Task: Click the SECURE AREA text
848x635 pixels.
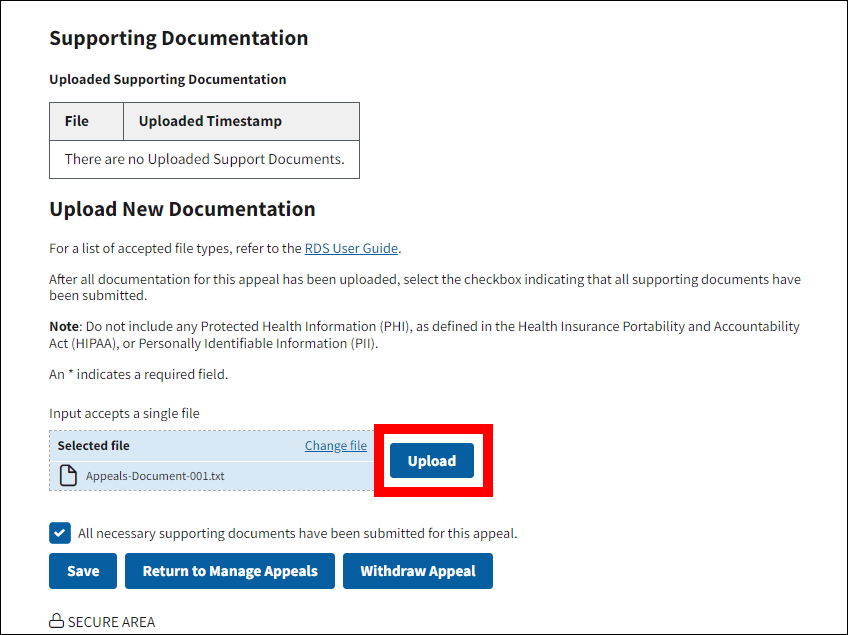Action: click(x=111, y=622)
